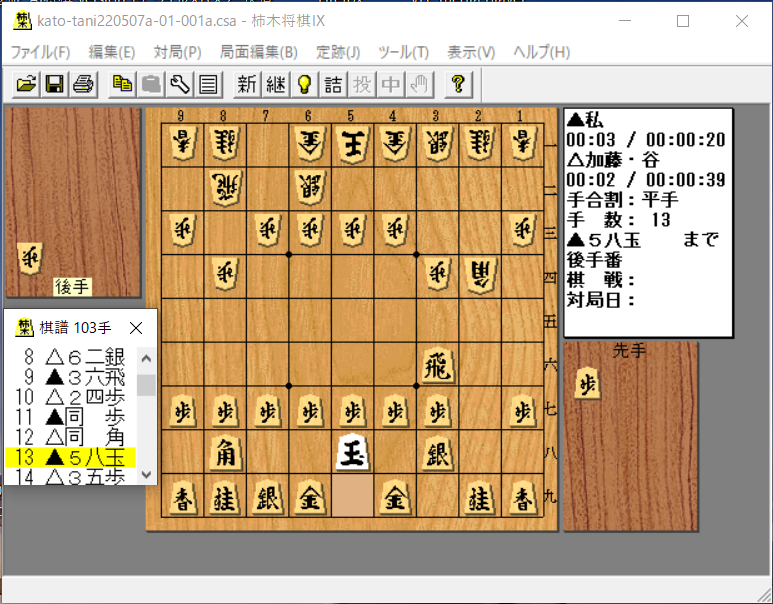Continue game with 継 button
Screen dimensions: 773x604
276,84
